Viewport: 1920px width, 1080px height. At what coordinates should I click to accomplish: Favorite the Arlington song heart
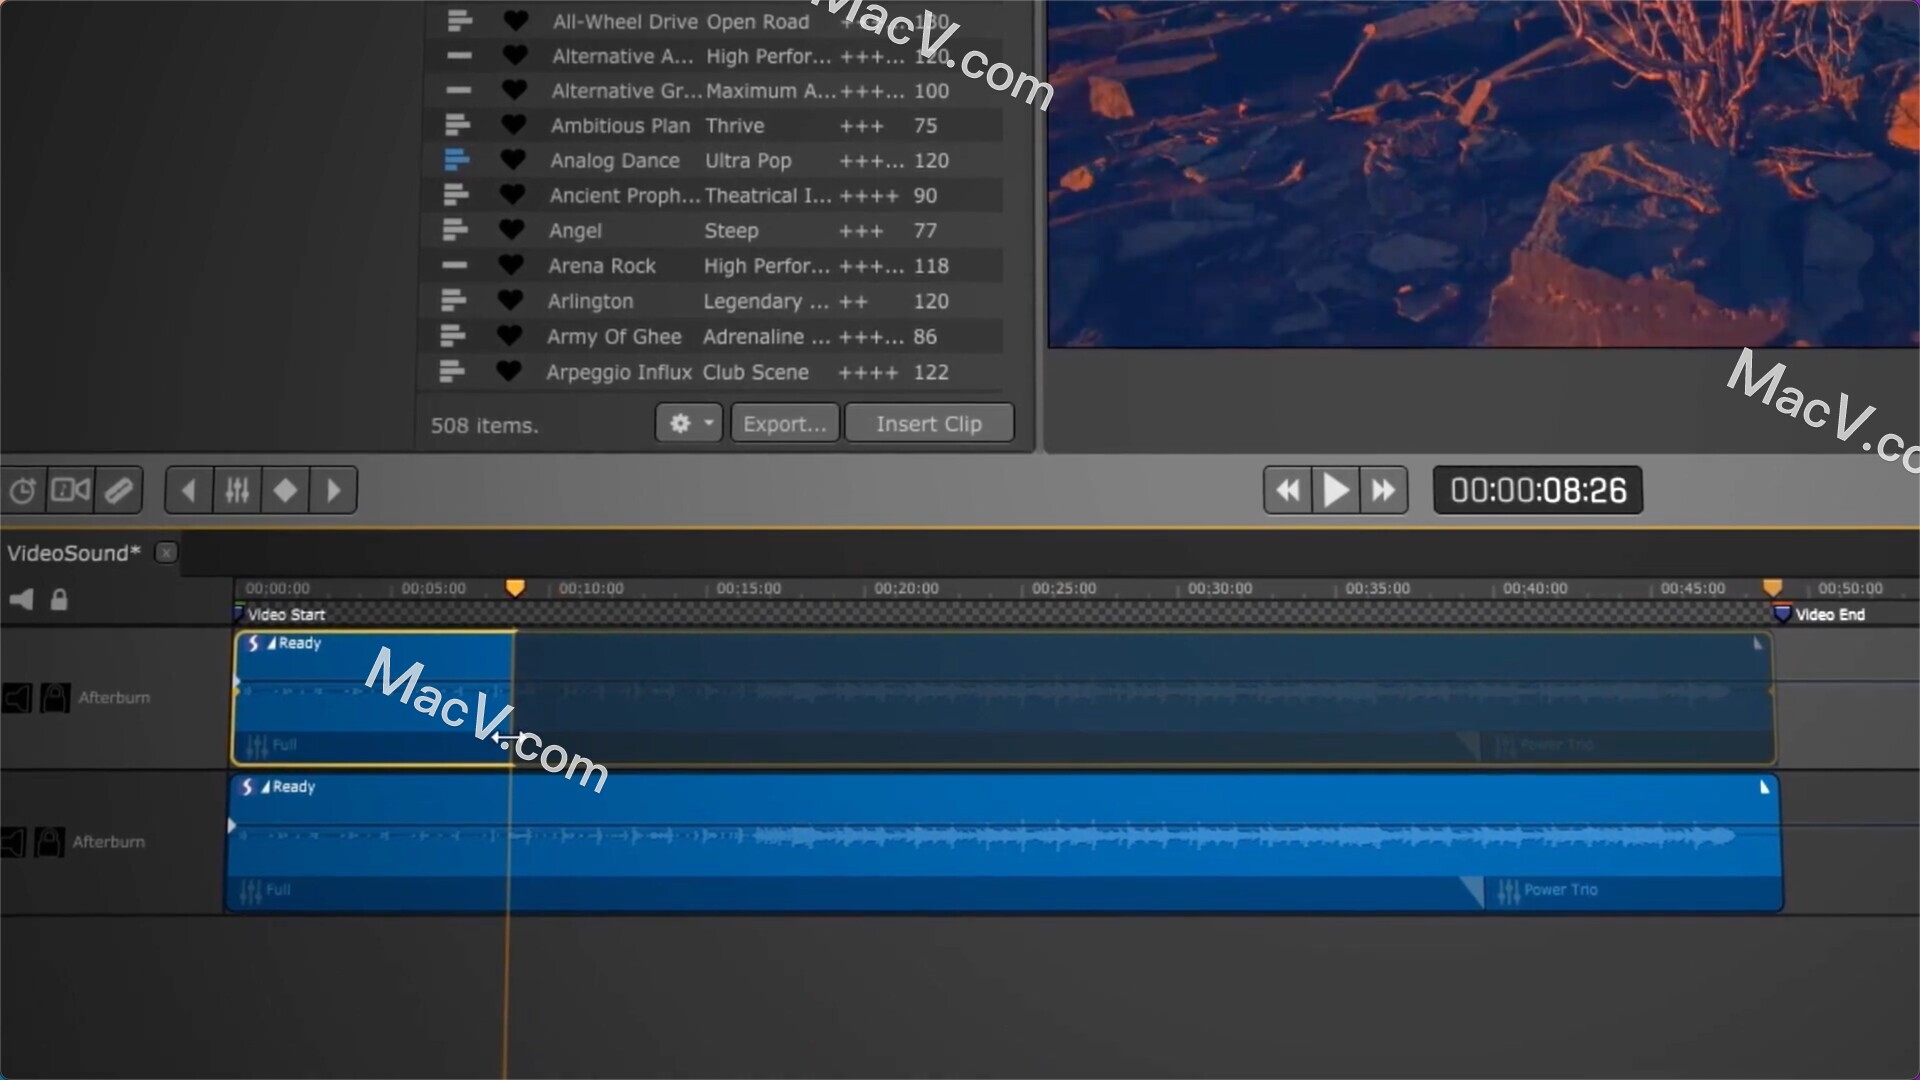coord(510,299)
